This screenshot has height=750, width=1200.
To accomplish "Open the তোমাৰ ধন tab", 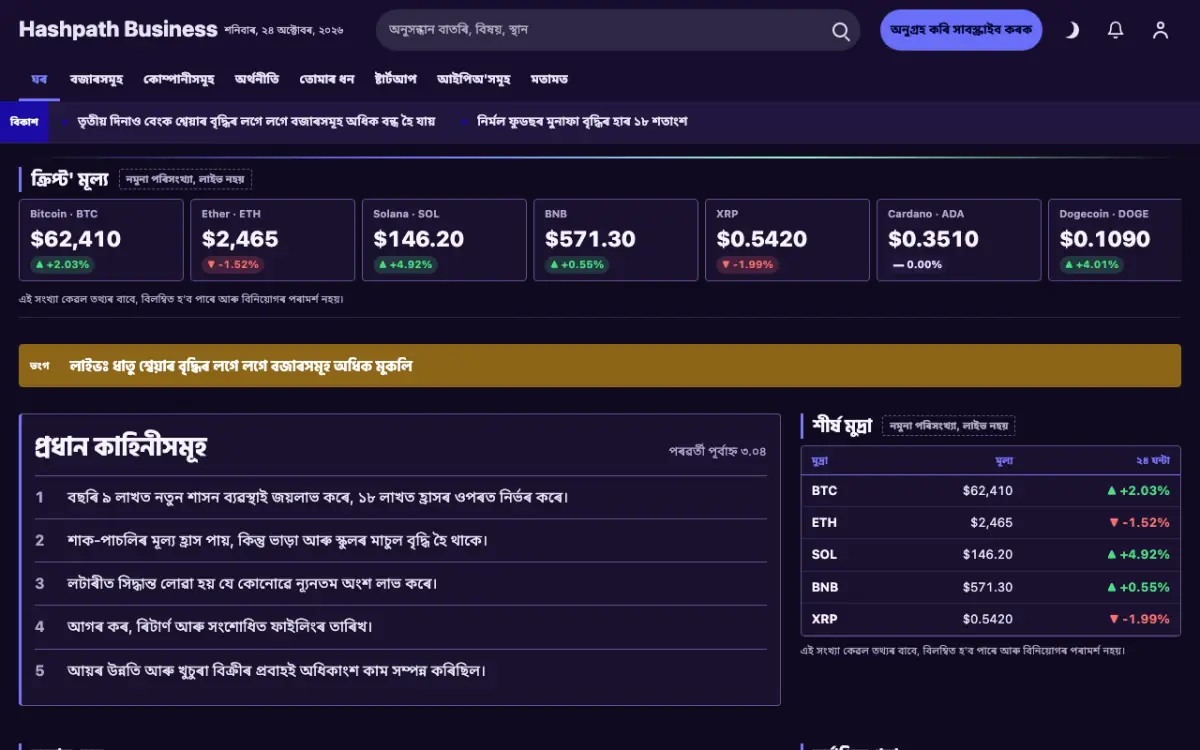I will [327, 79].
